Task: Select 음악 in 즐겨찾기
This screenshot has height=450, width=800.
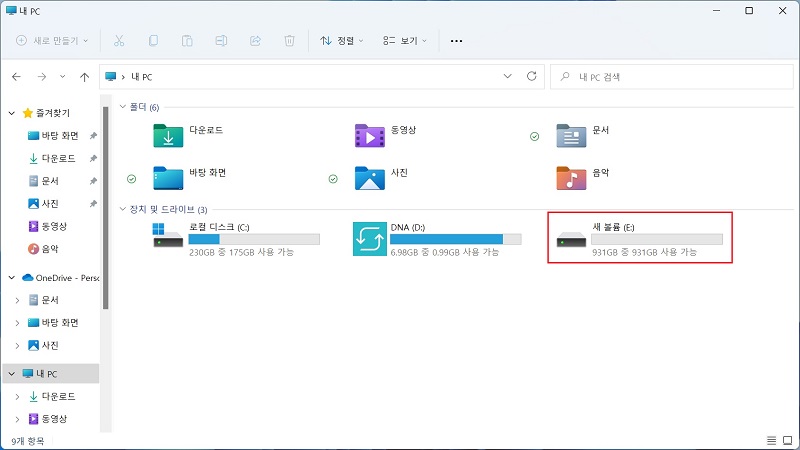Action: [43, 249]
